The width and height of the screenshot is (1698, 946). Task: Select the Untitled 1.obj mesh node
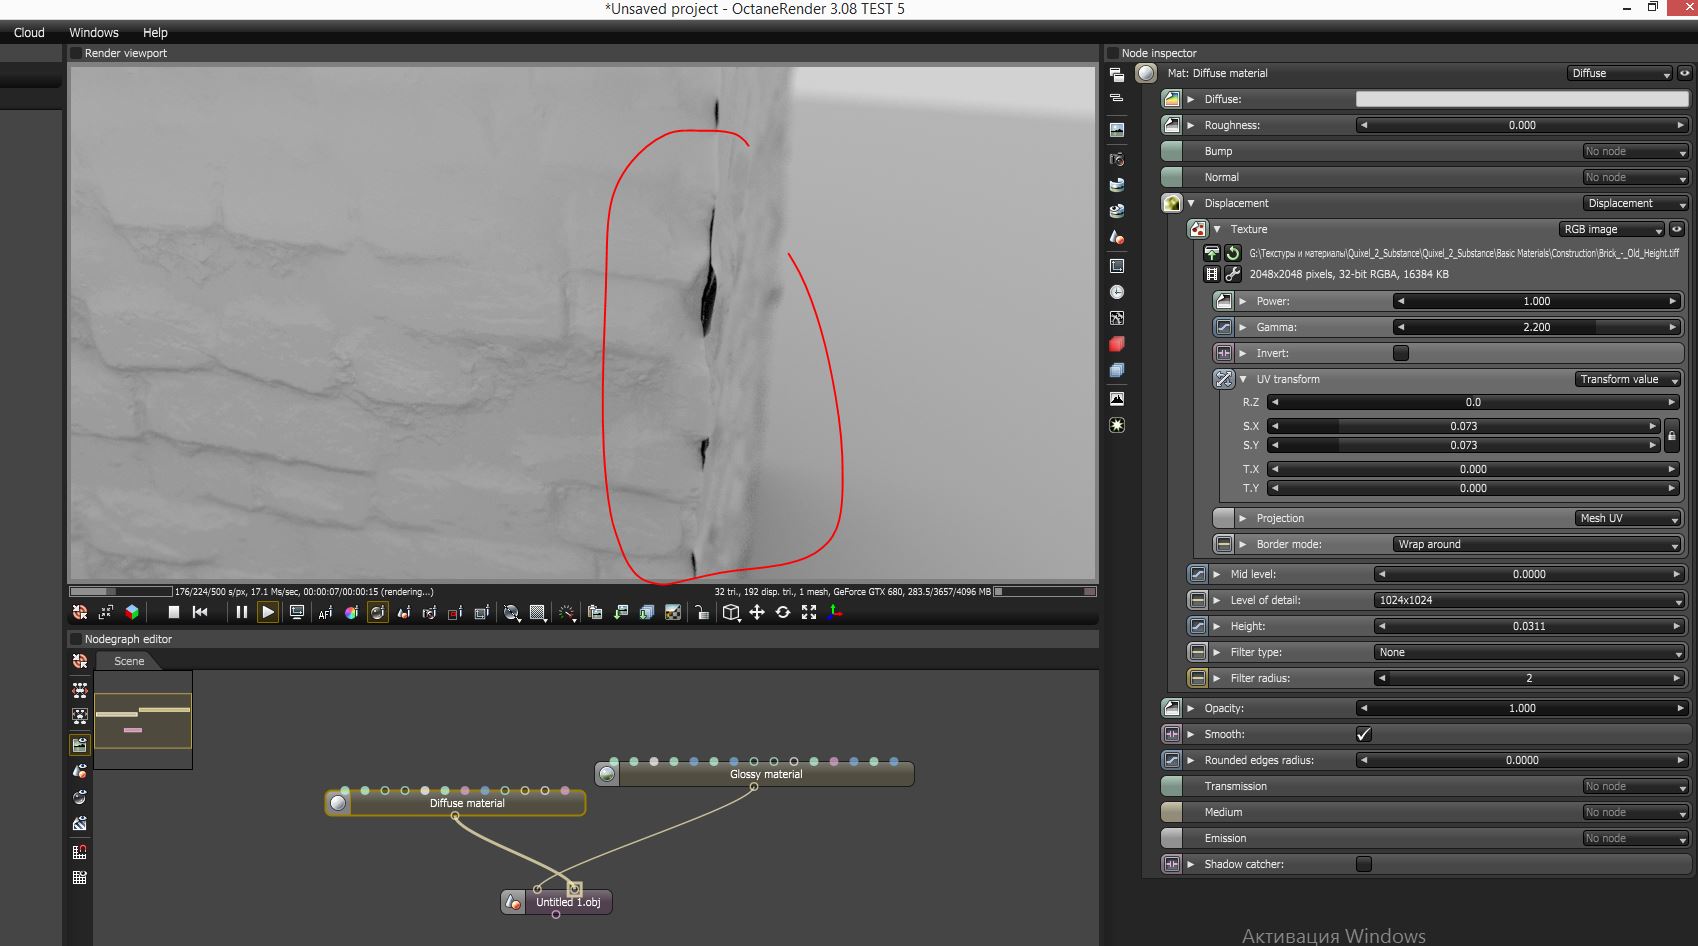click(557, 902)
